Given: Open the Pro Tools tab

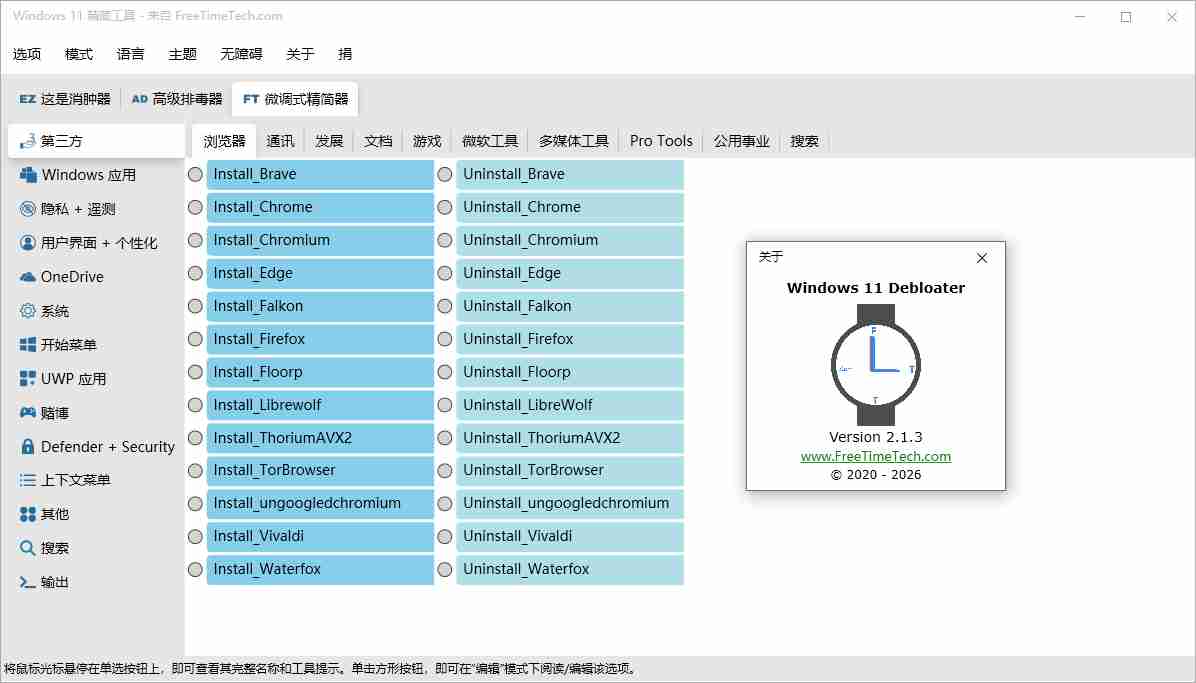Looking at the screenshot, I should (661, 141).
